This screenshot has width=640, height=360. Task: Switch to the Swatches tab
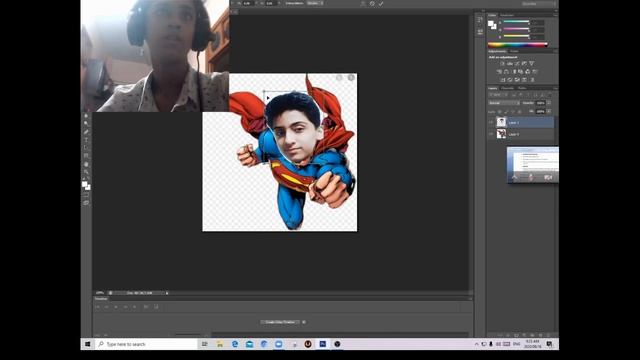[x=507, y=15]
